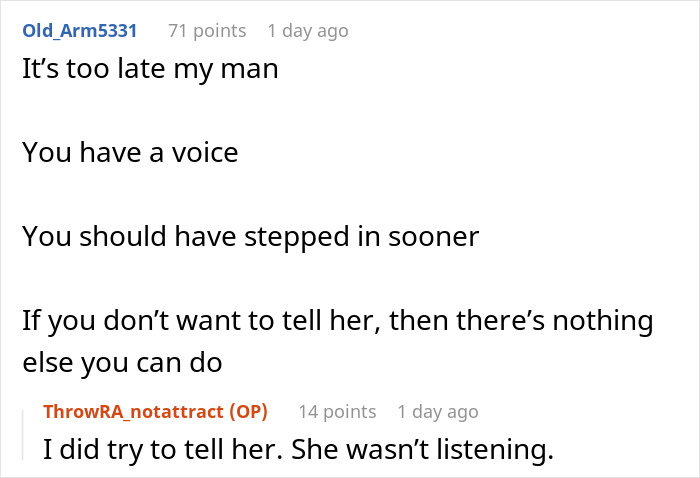This screenshot has width=700, height=478.
Task: Click the 71 points score
Action: pos(207,31)
